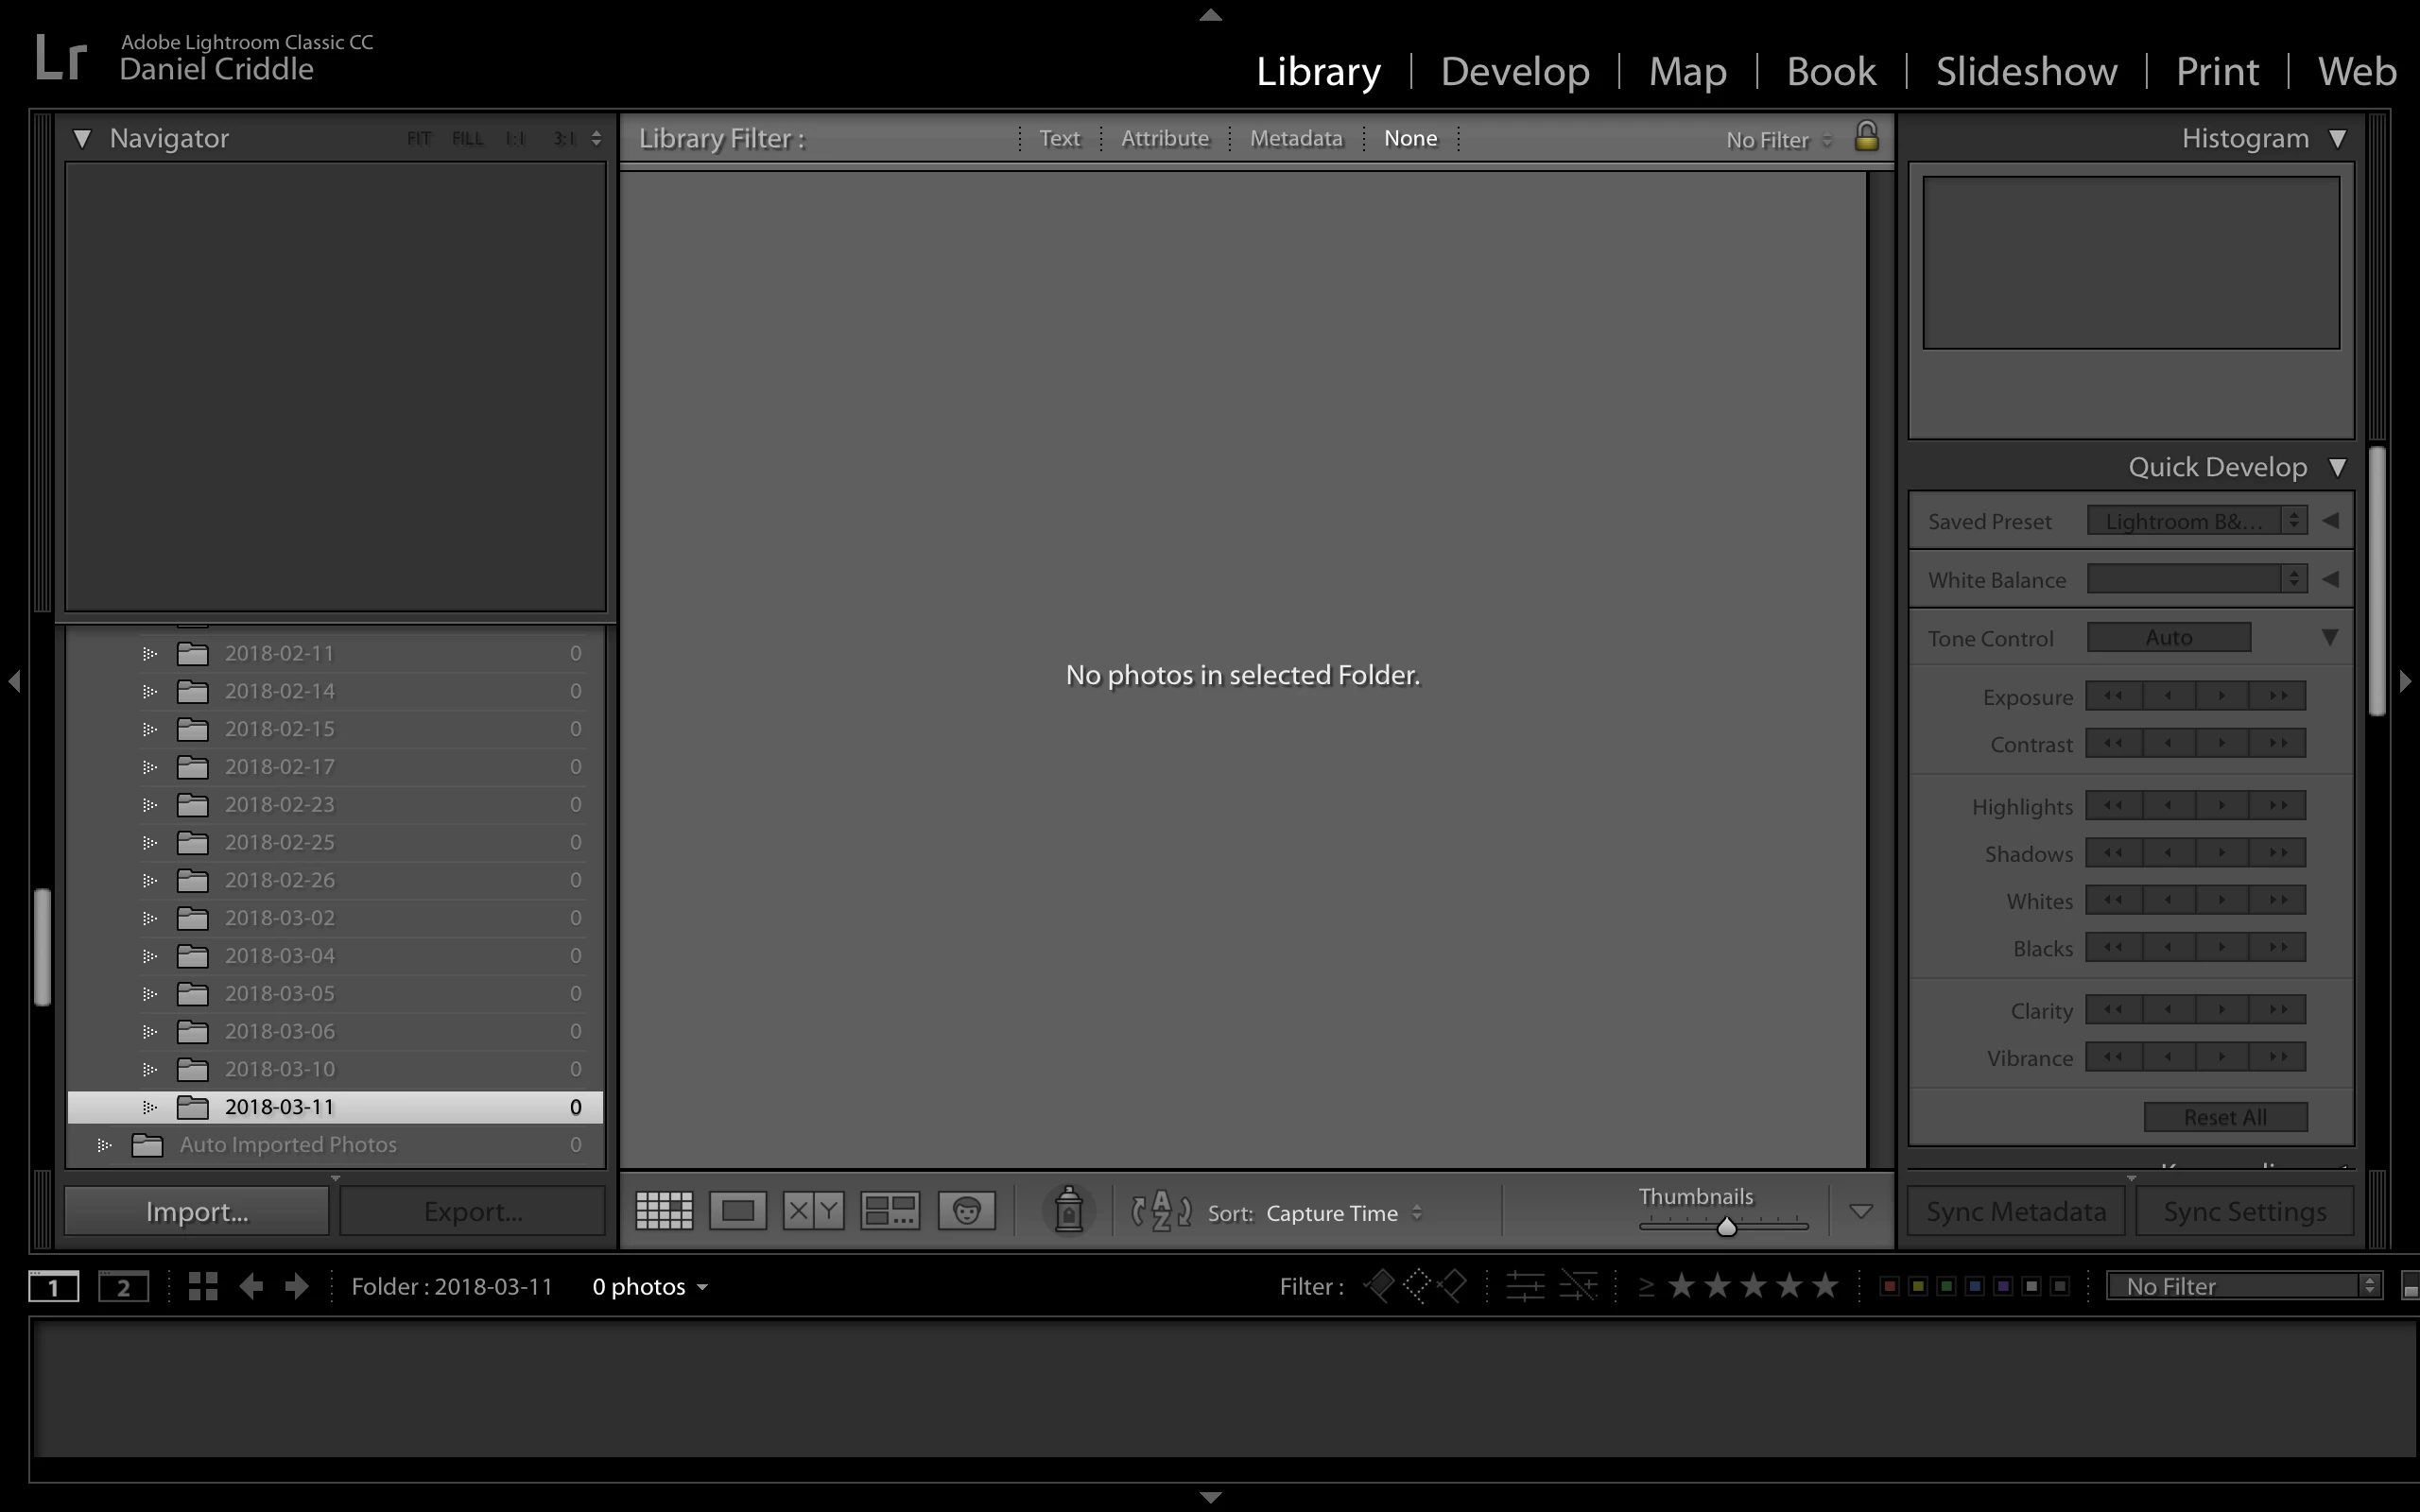Open Compare view (X|Y) icon
The width and height of the screenshot is (2420, 1512).
pyautogui.click(x=813, y=1211)
